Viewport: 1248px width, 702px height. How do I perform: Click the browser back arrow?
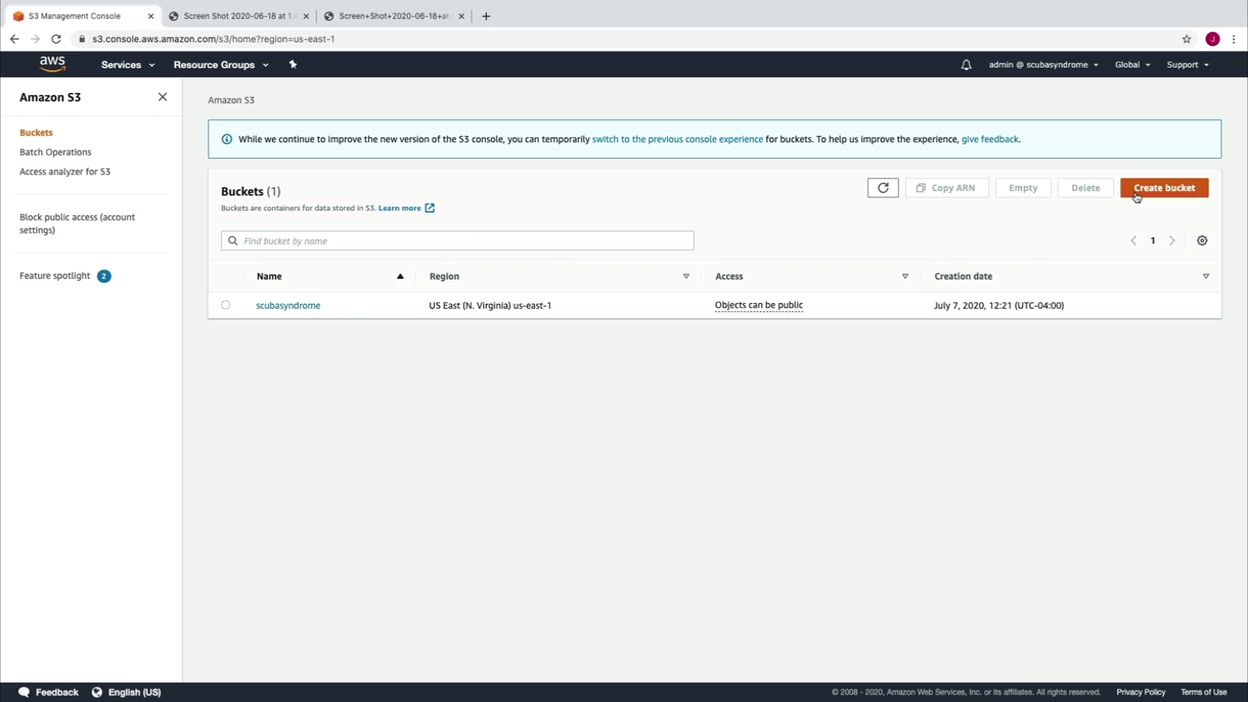pyautogui.click(x=14, y=39)
